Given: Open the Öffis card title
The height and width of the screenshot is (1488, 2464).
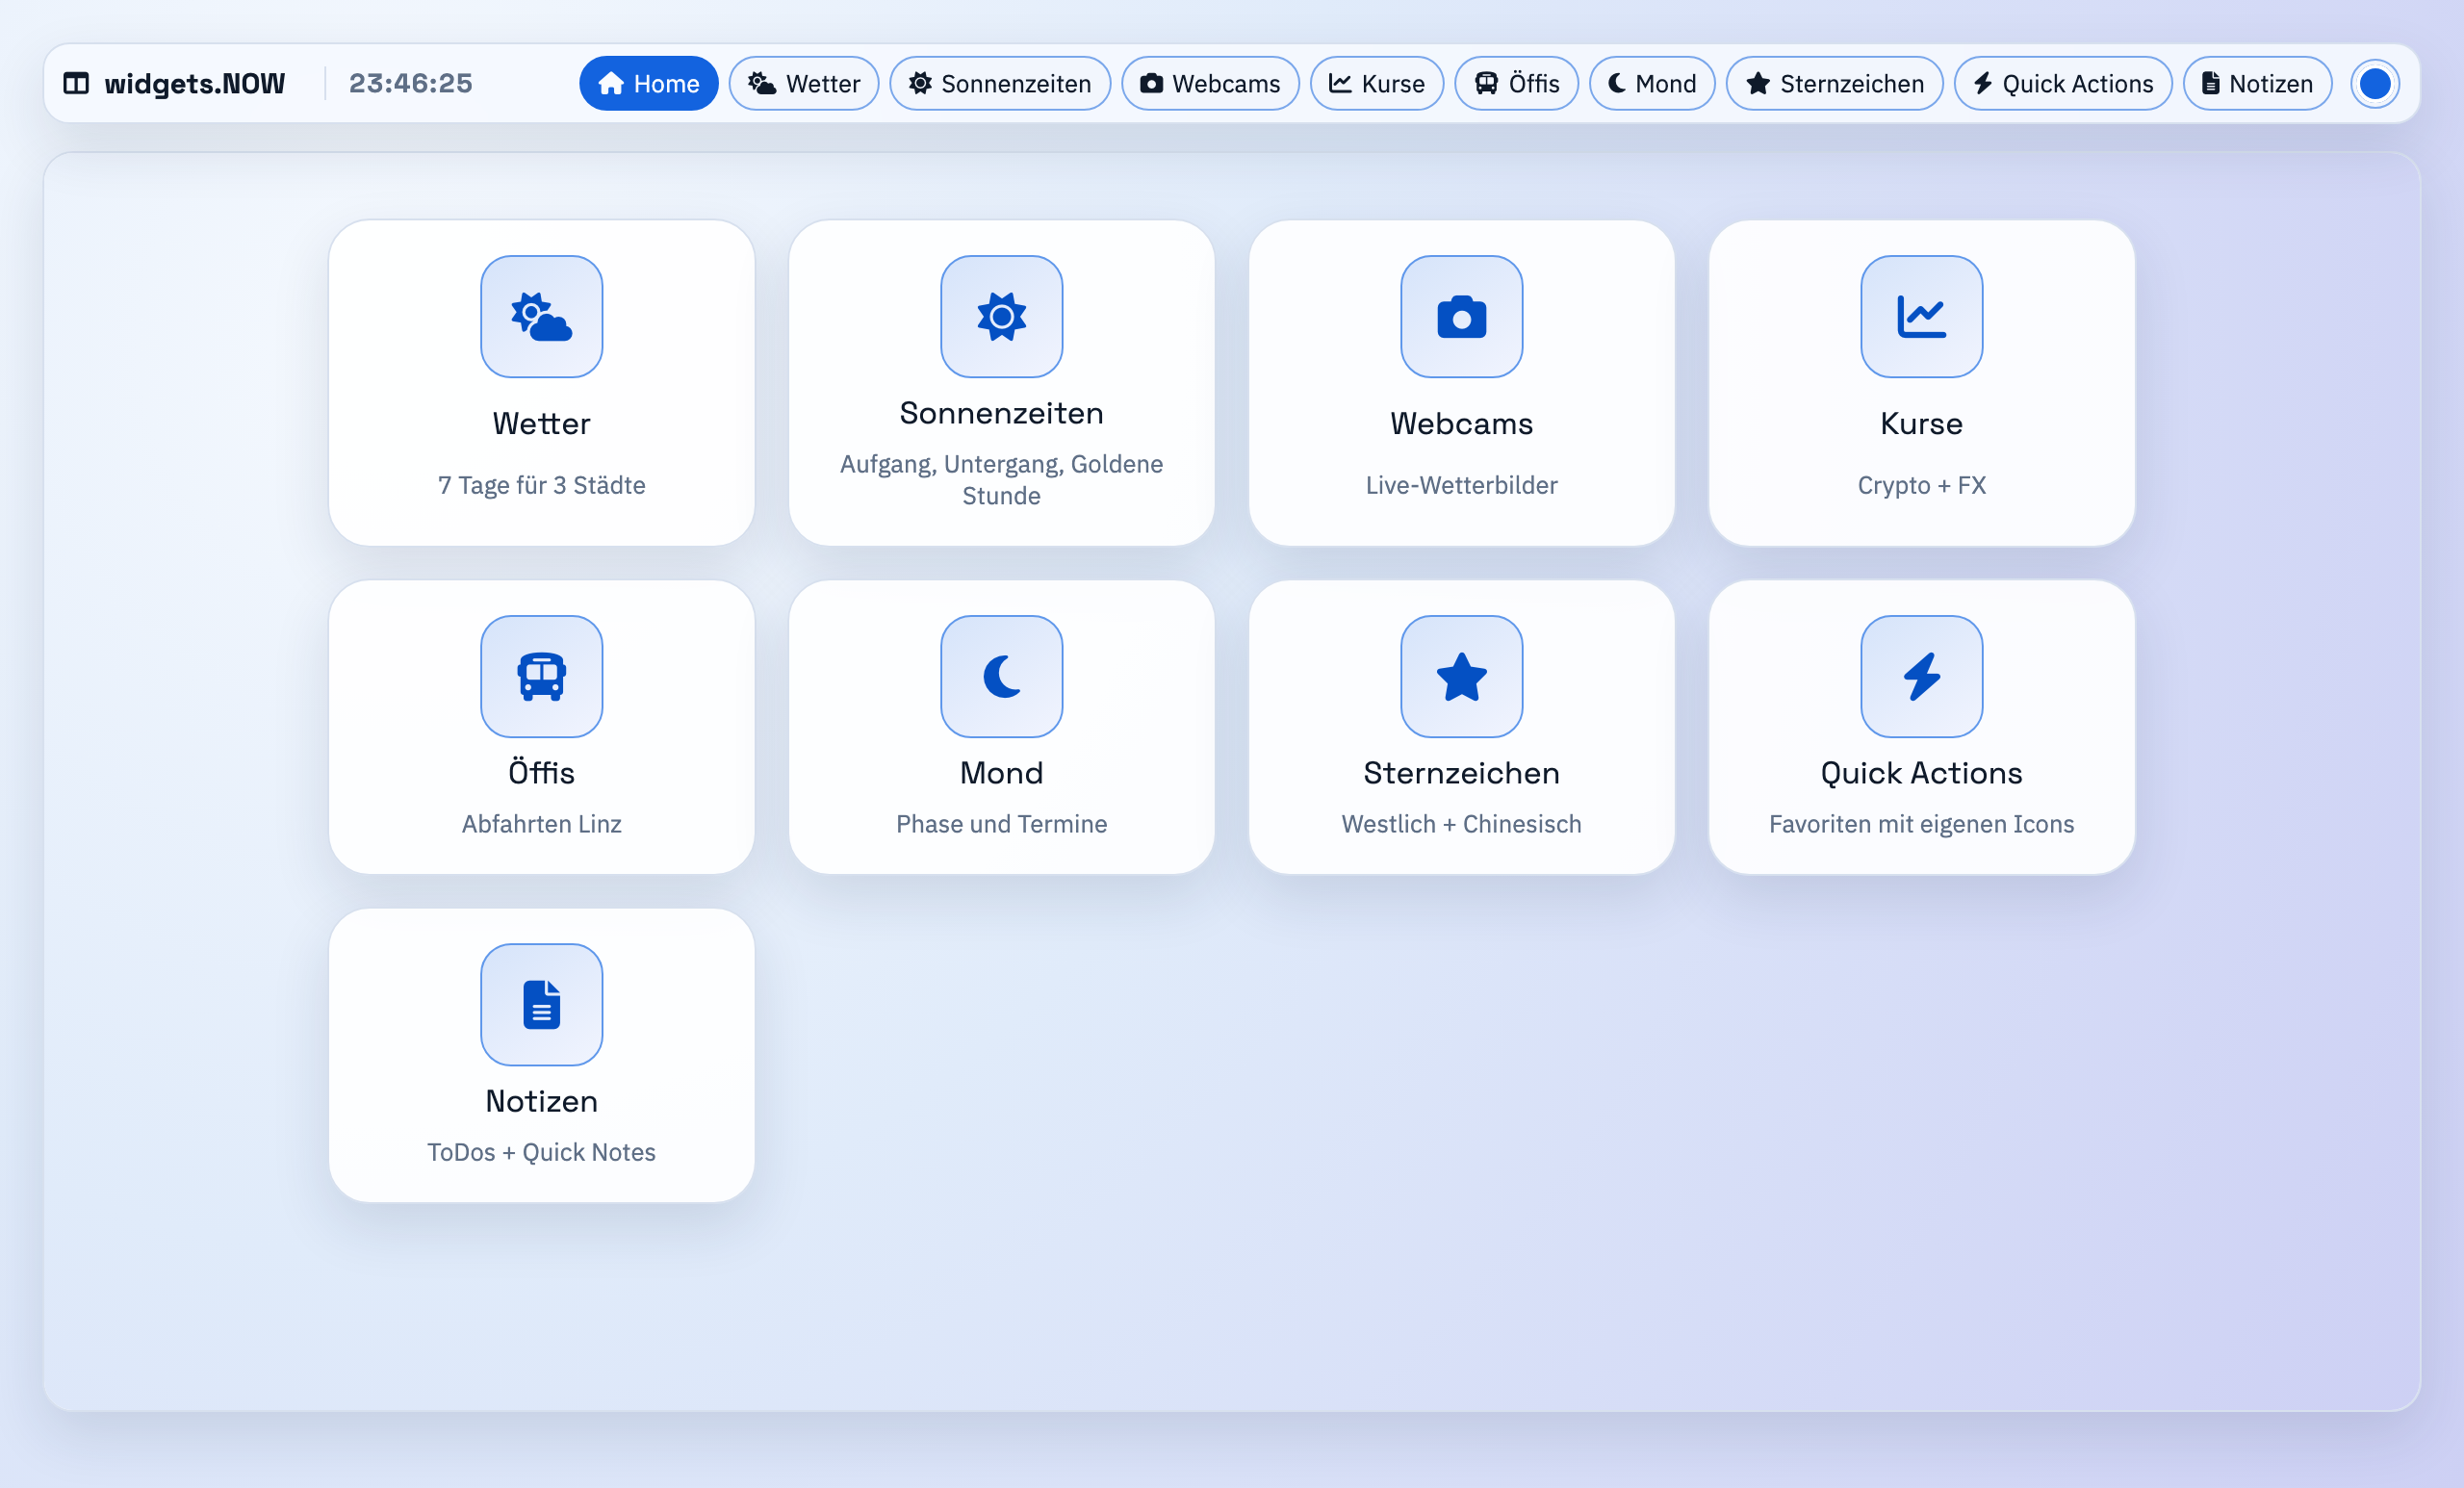Looking at the screenshot, I should [x=541, y=772].
